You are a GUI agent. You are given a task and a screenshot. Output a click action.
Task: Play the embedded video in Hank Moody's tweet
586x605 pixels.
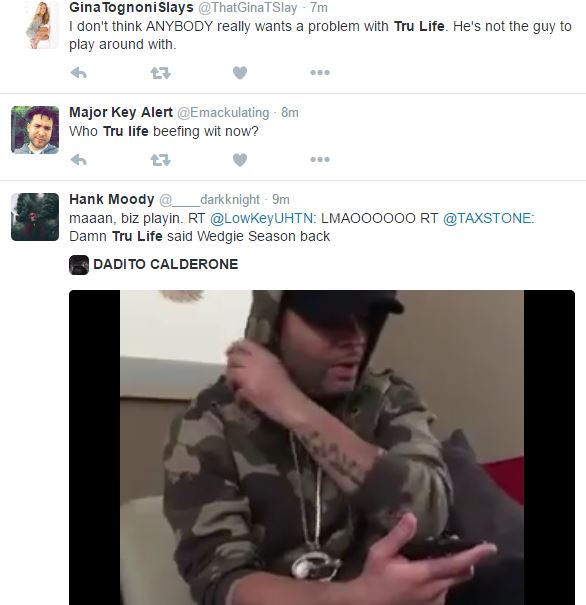(x=322, y=447)
